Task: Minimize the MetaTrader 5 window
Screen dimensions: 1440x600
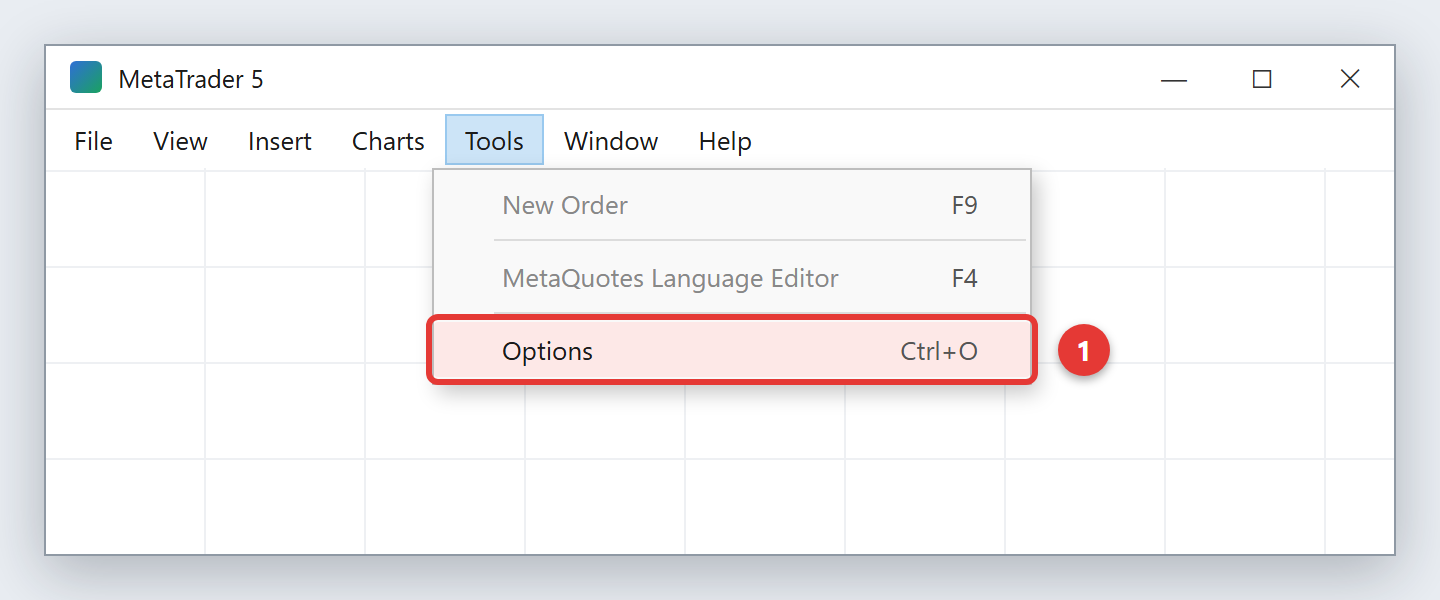Action: [x=1174, y=79]
